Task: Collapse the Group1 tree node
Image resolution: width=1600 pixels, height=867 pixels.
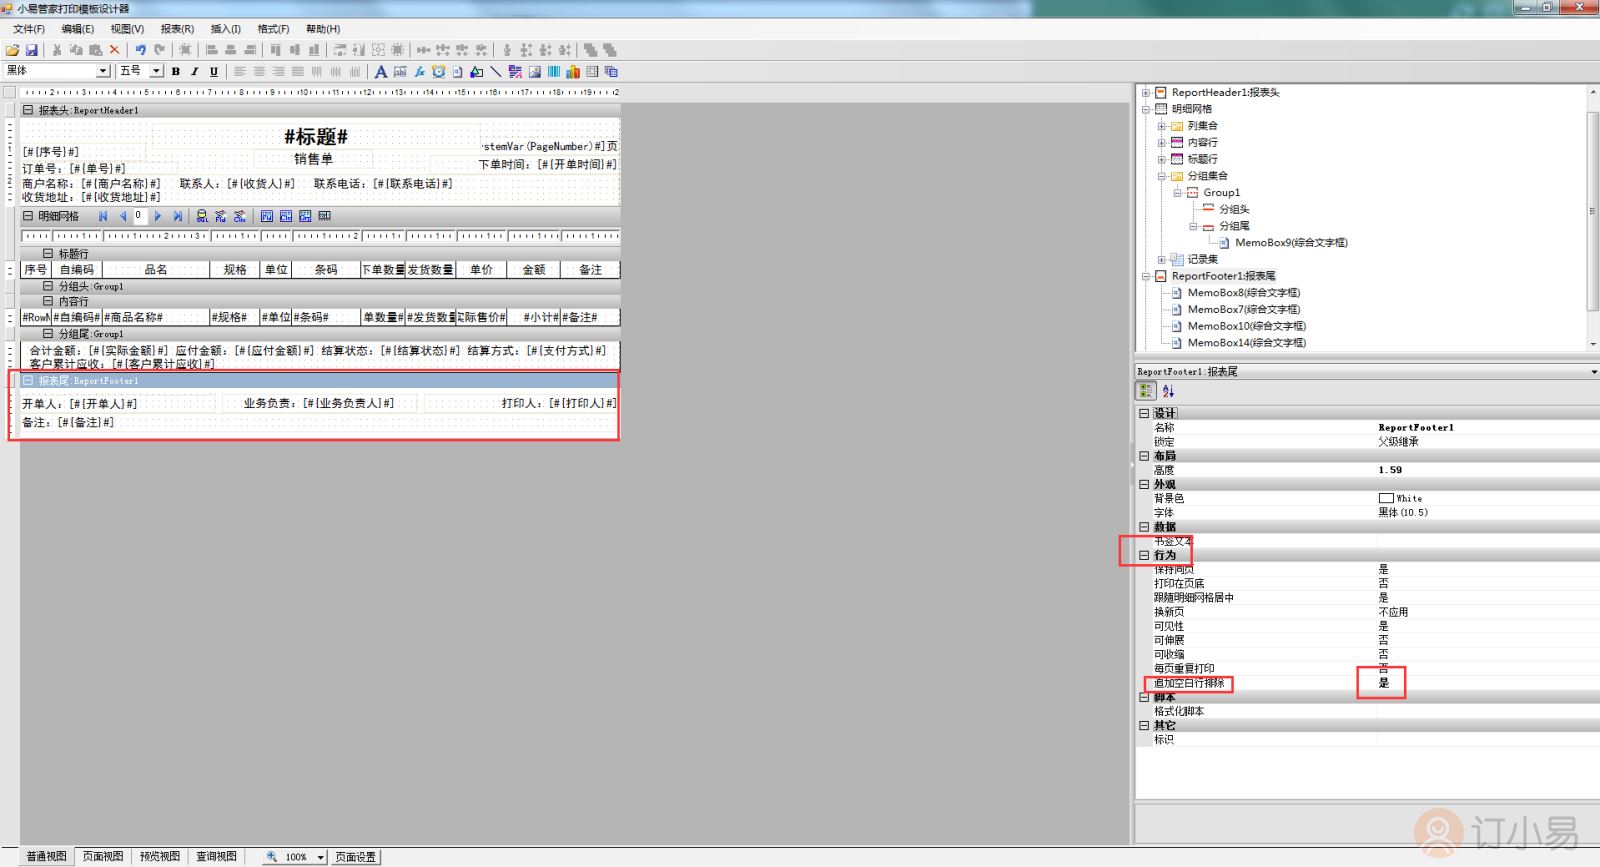Action: pos(1177,193)
